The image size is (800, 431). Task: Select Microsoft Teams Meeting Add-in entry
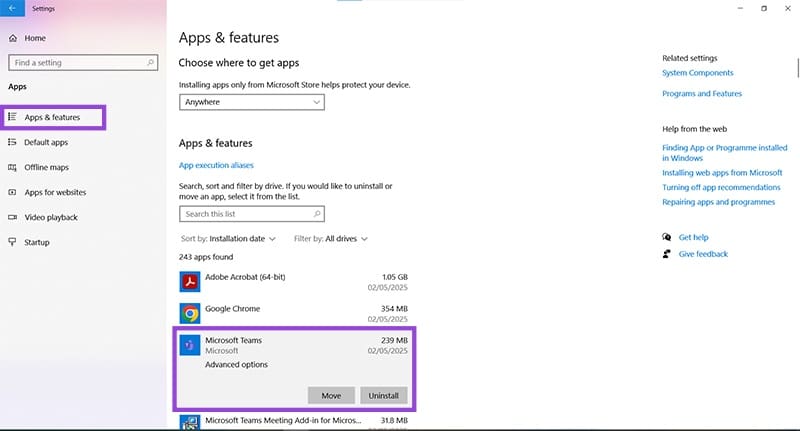coord(293,423)
